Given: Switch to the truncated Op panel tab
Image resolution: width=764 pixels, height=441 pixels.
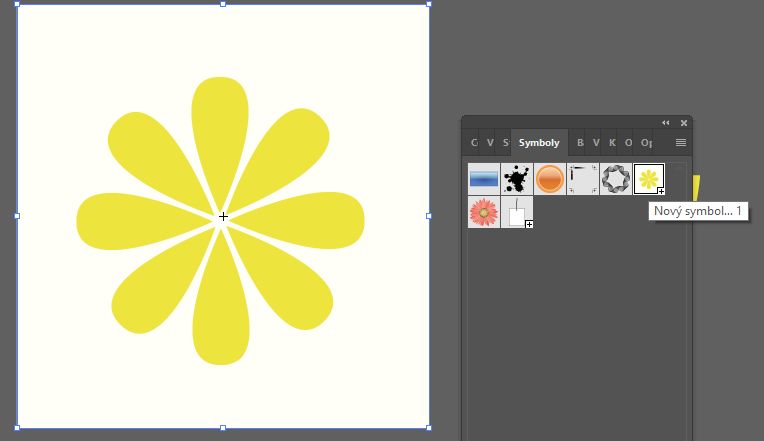Looking at the screenshot, I should (x=646, y=143).
